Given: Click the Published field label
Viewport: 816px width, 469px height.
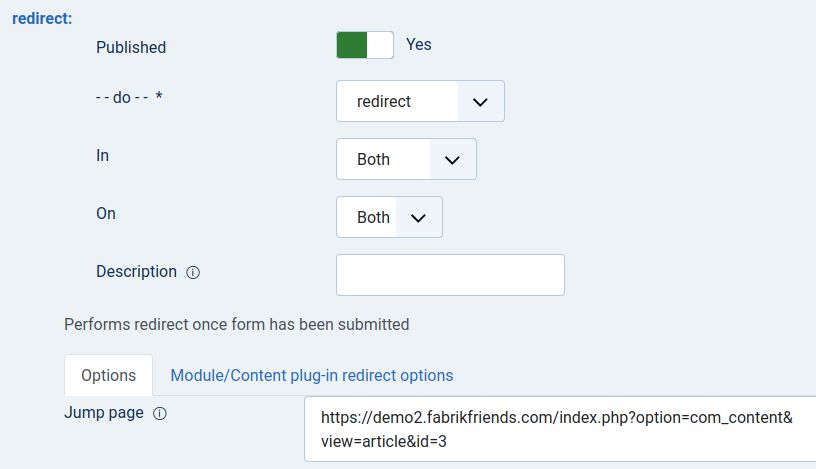Looking at the screenshot, I should [x=131, y=47].
